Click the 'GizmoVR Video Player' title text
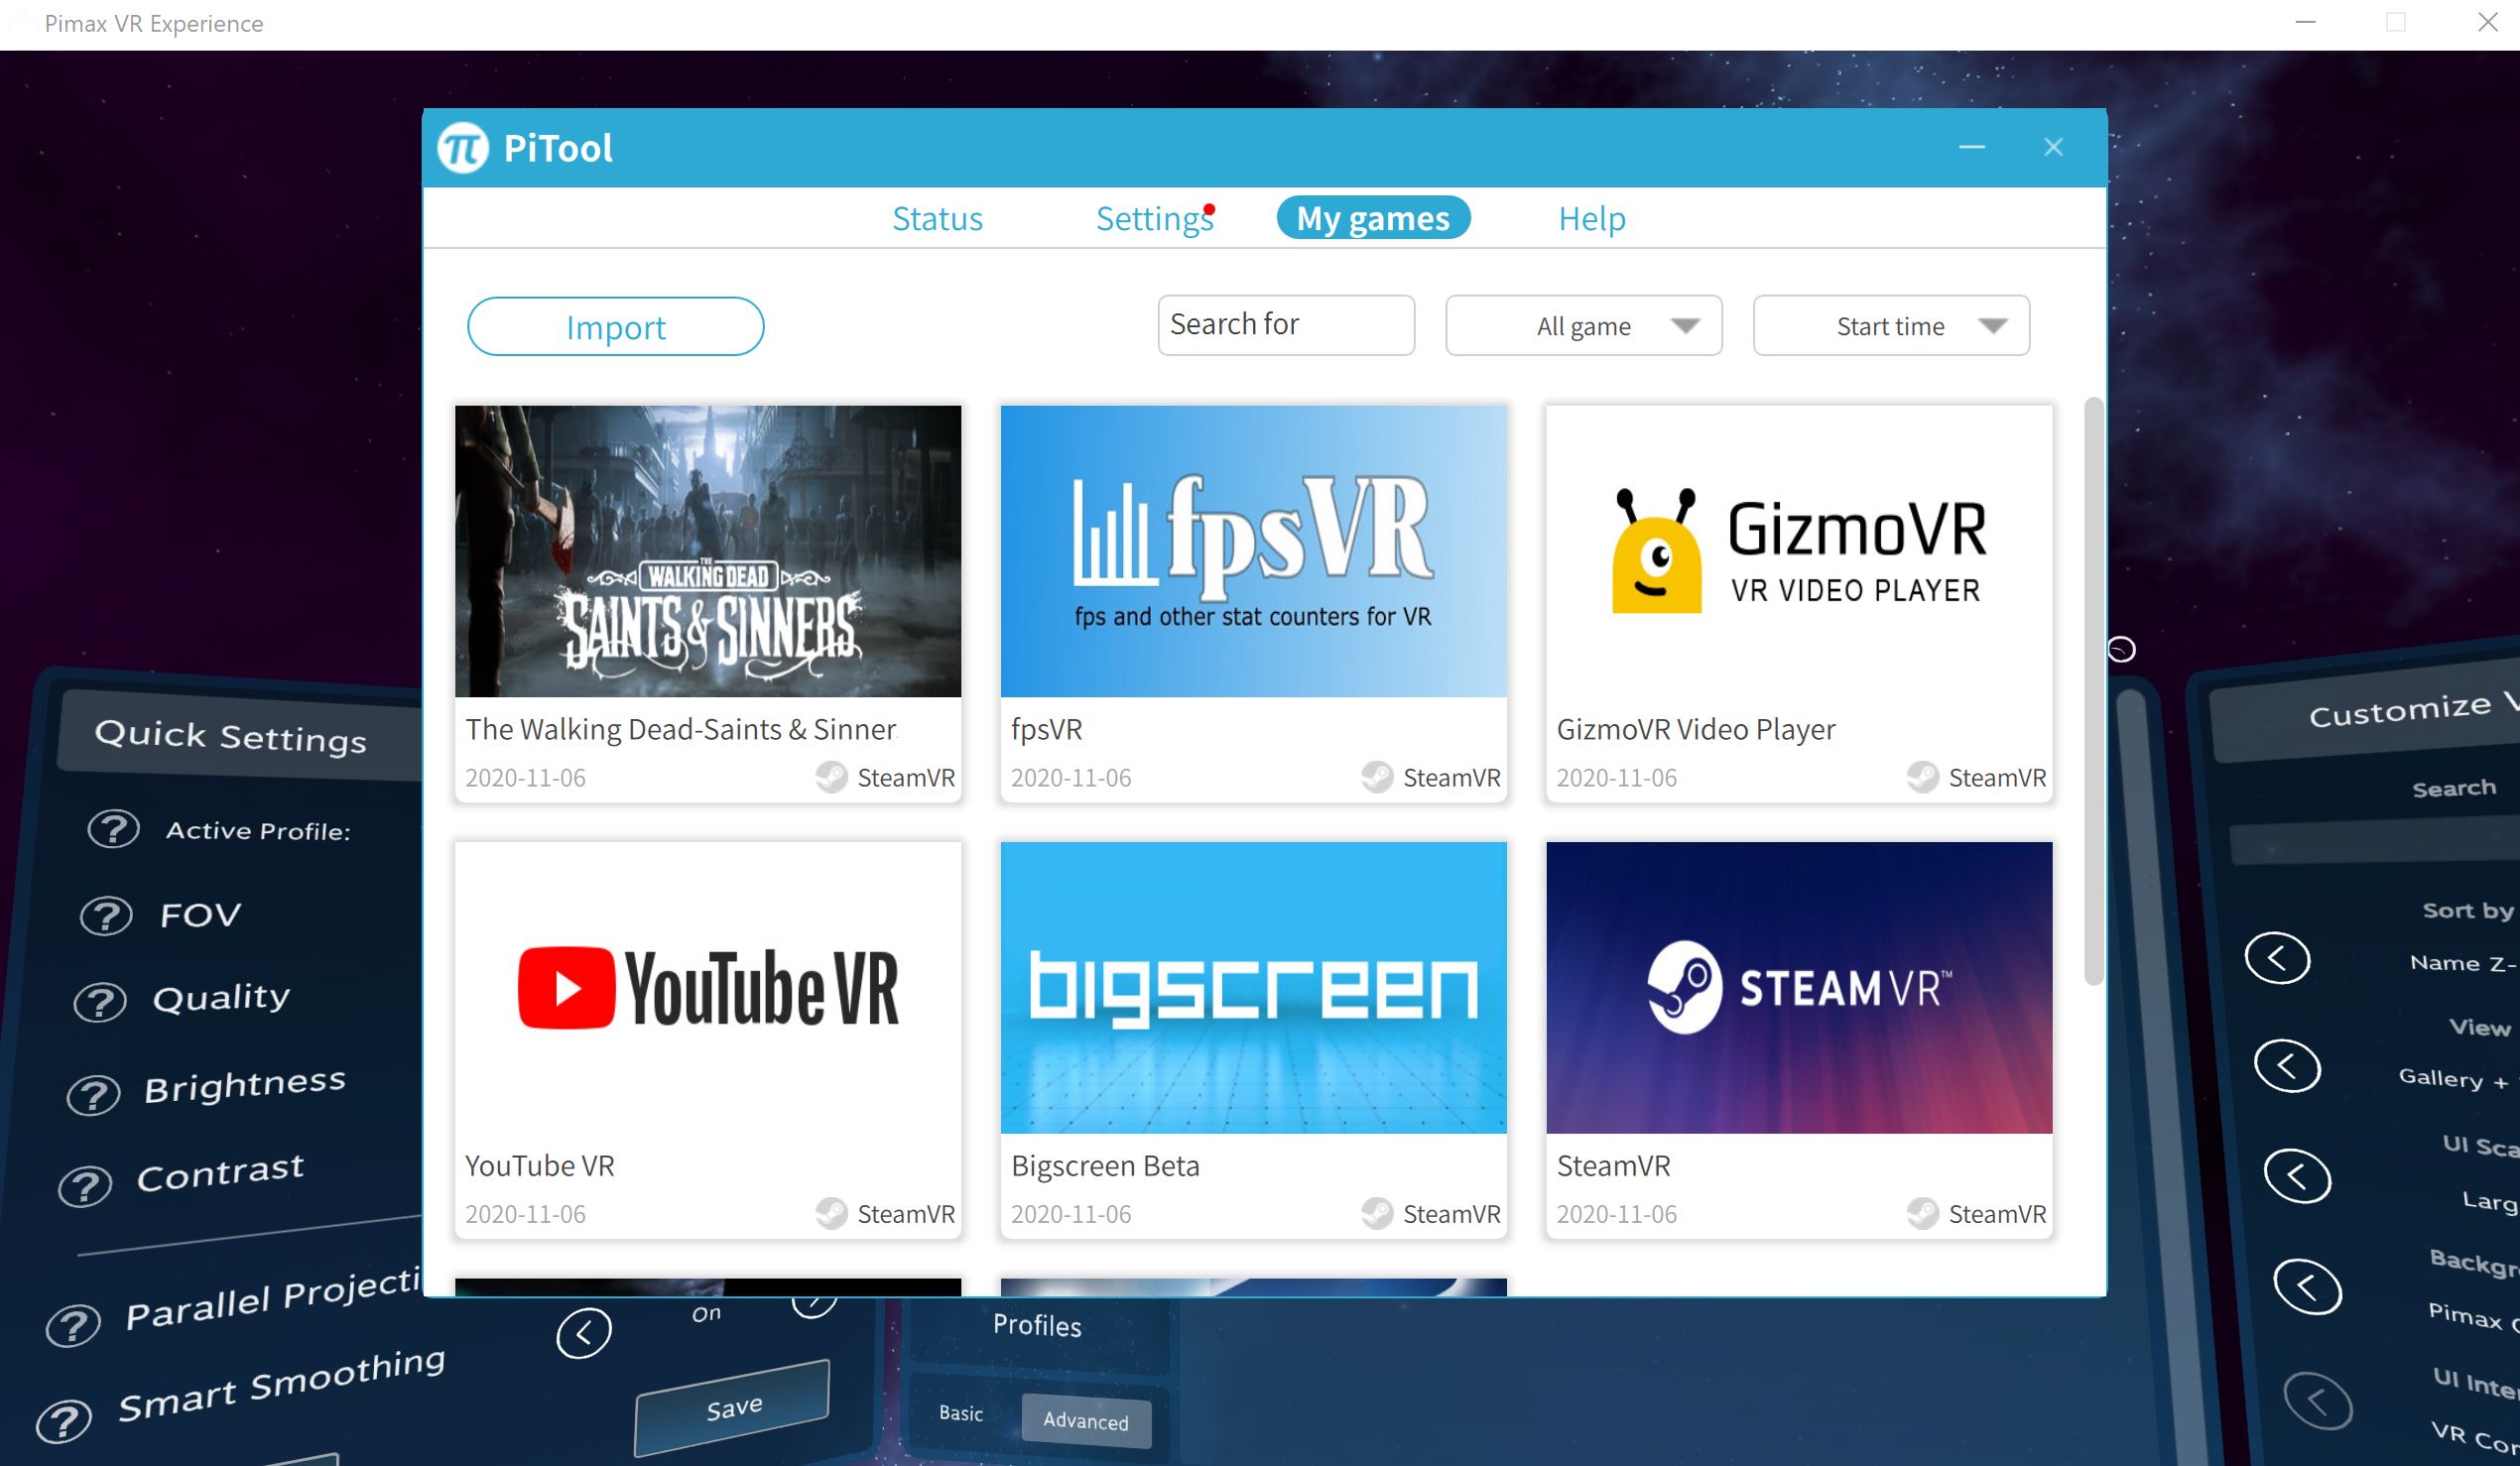Viewport: 2520px width, 1466px height. [1695, 729]
